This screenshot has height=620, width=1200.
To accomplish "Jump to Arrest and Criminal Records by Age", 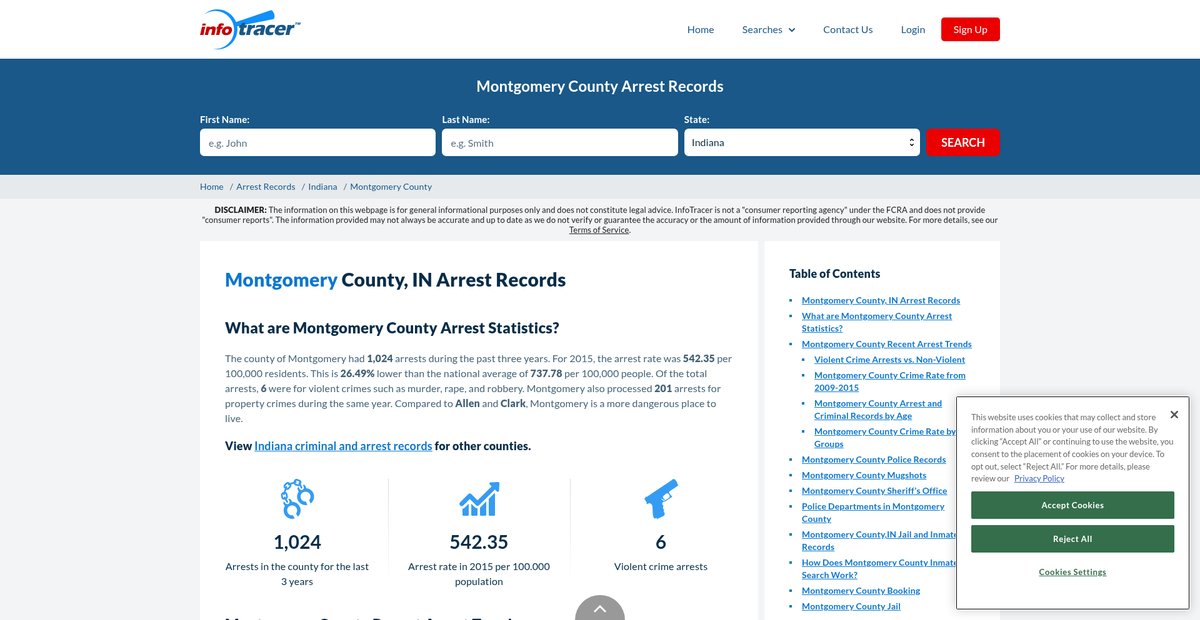I will [878, 409].
